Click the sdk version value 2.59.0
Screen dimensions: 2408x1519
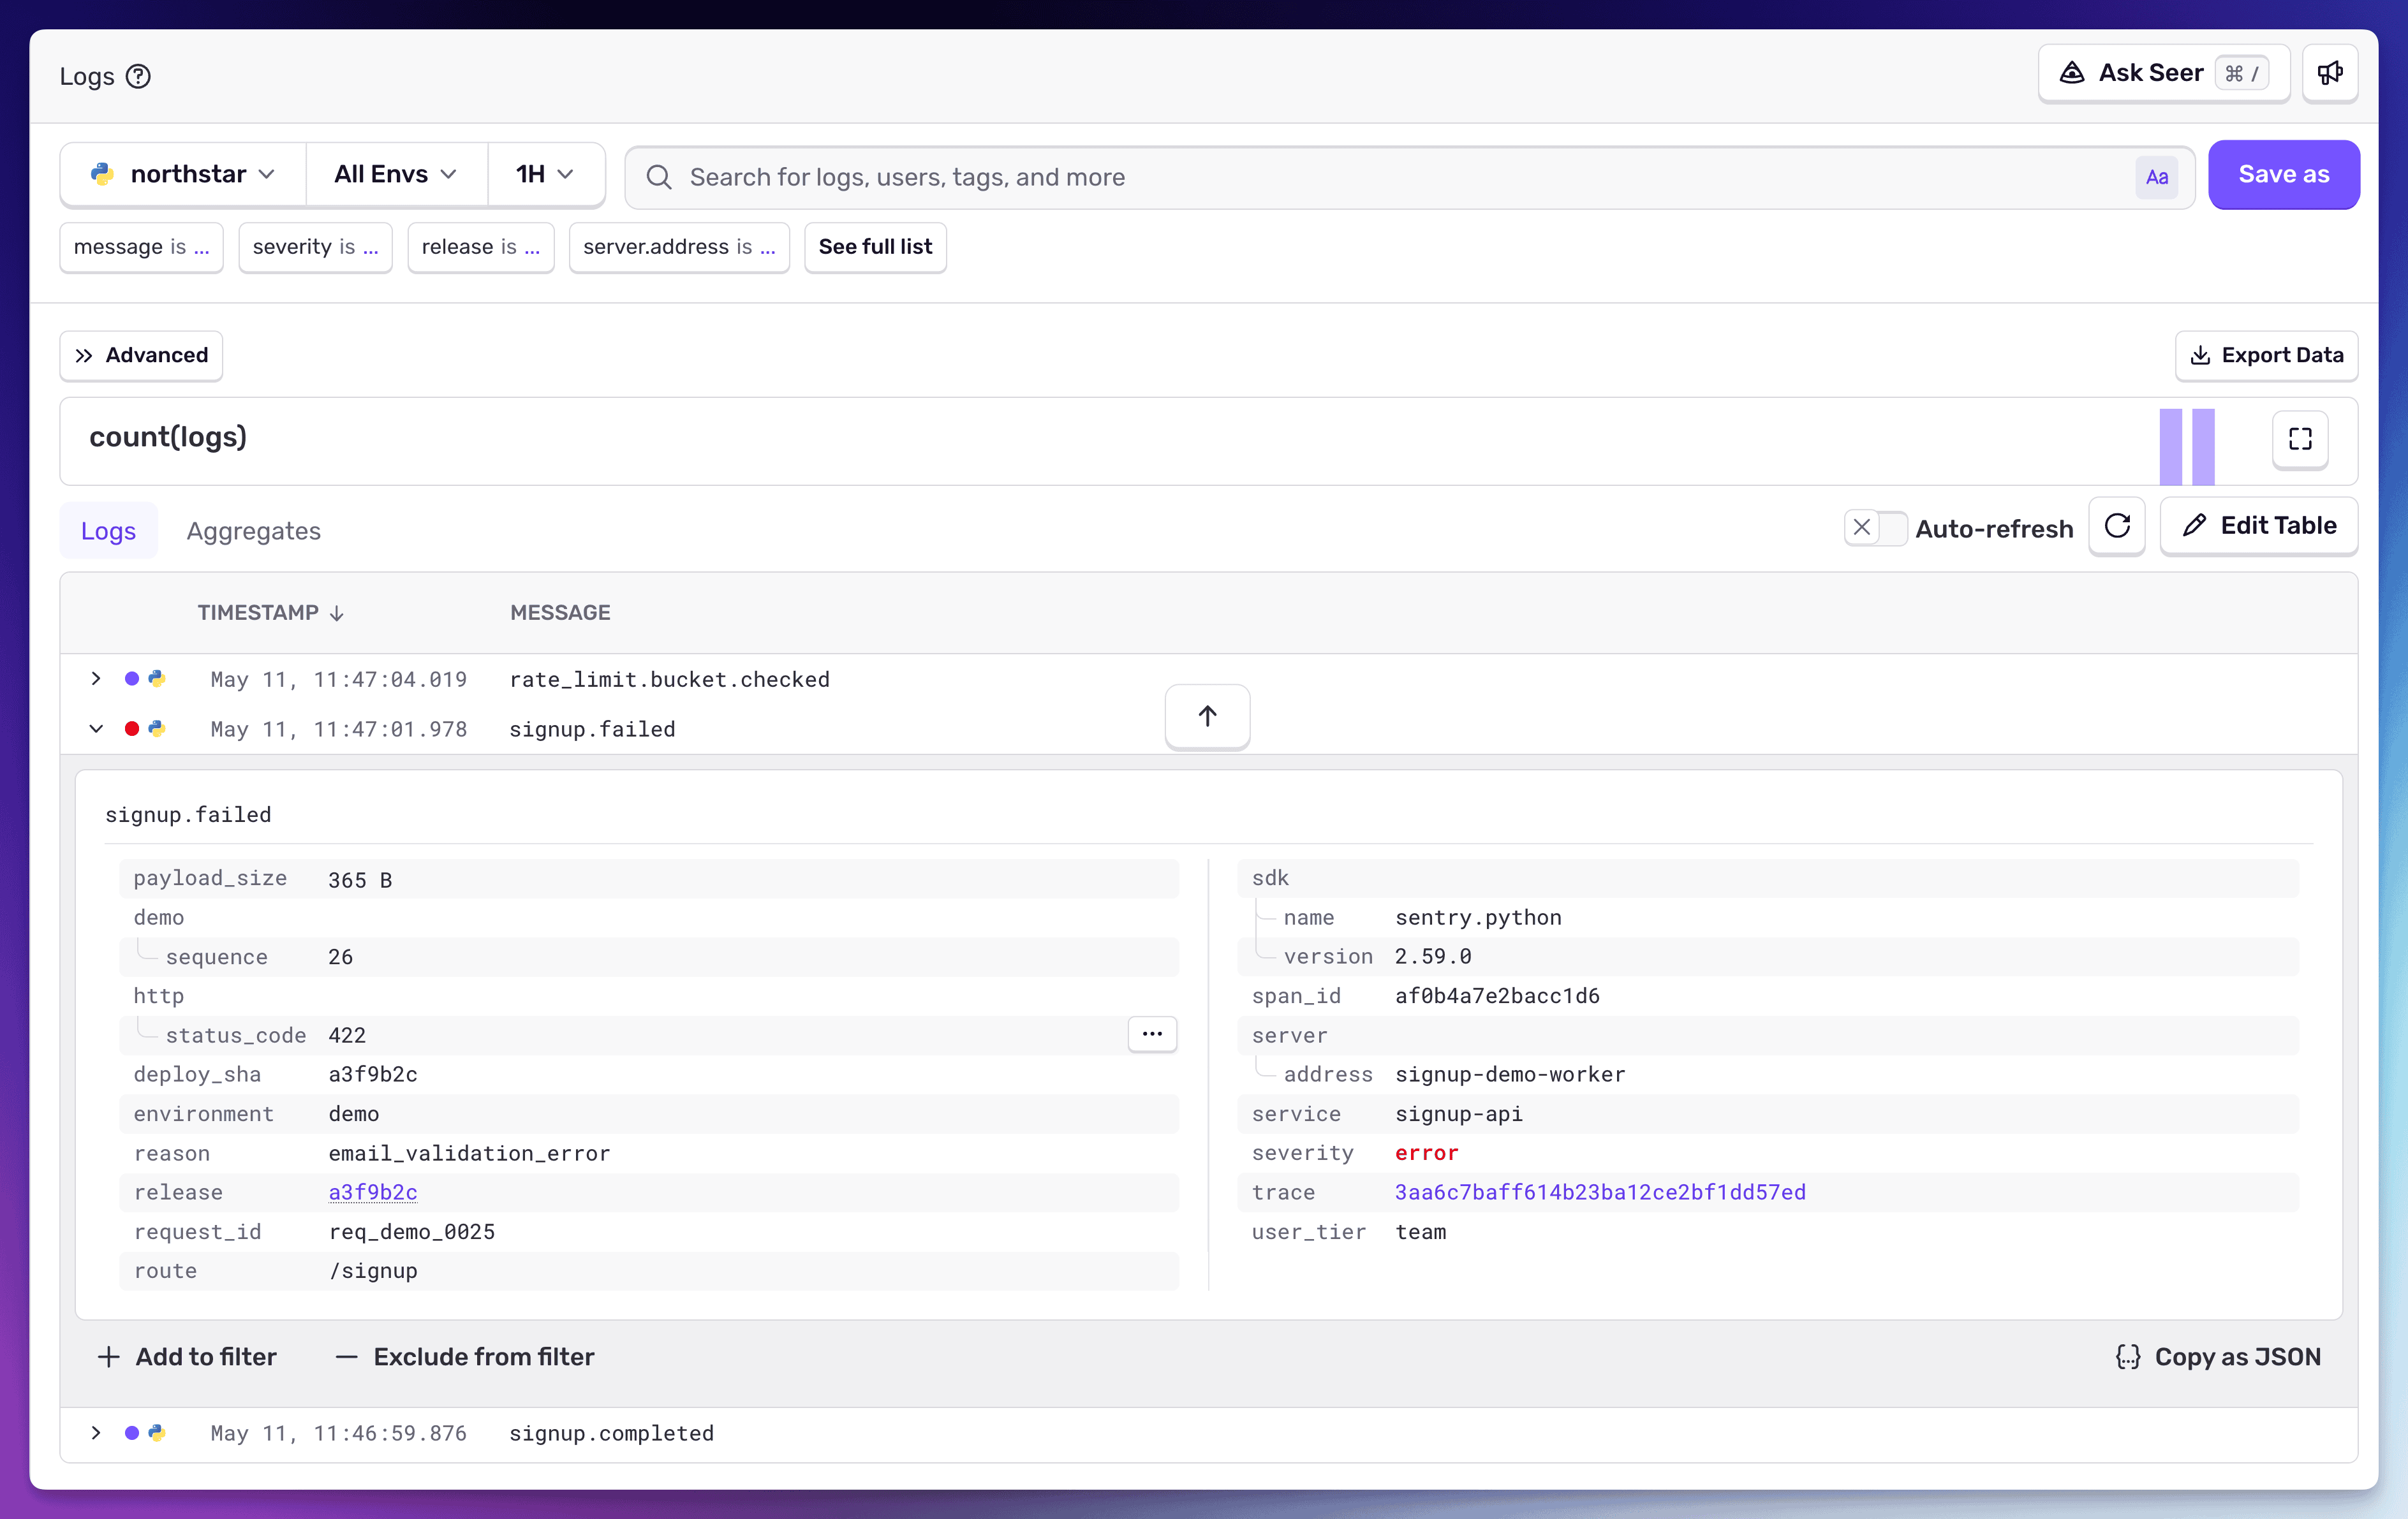click(x=1433, y=956)
